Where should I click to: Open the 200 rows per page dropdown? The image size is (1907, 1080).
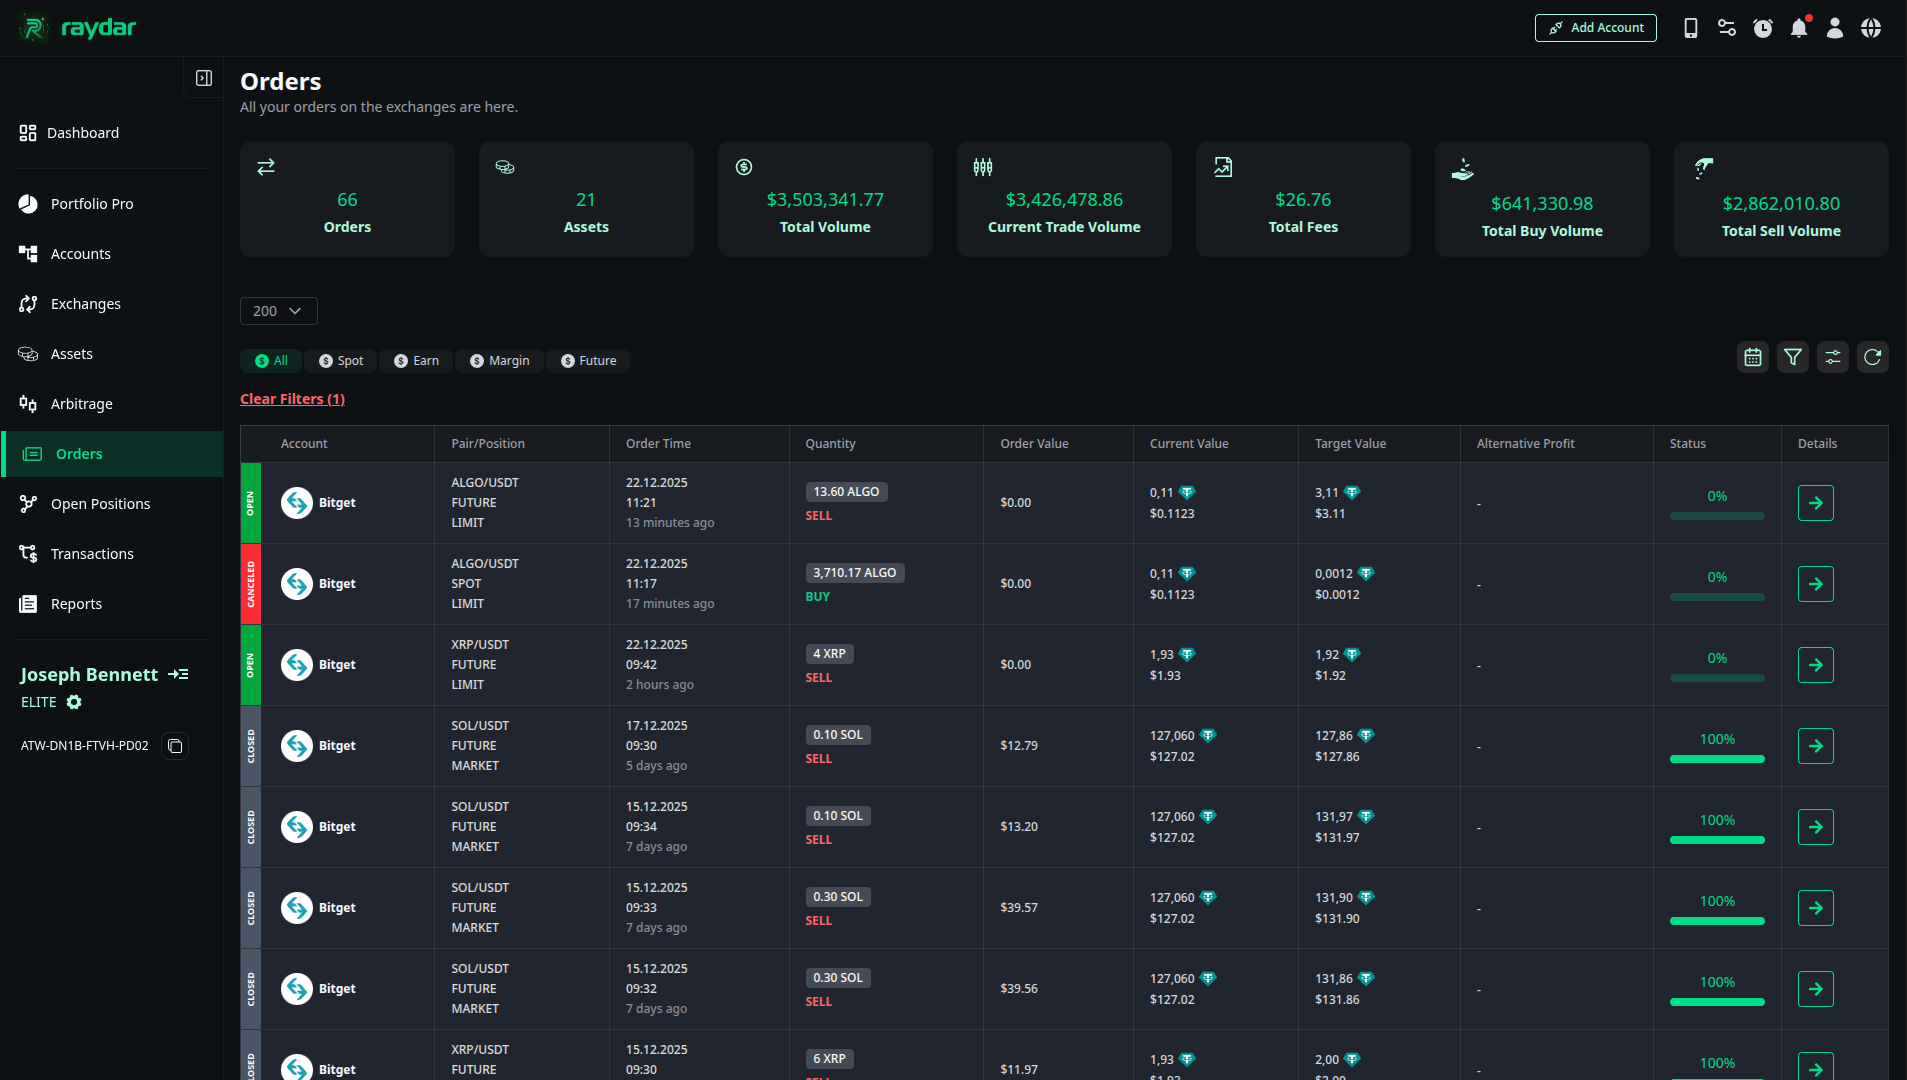[278, 311]
